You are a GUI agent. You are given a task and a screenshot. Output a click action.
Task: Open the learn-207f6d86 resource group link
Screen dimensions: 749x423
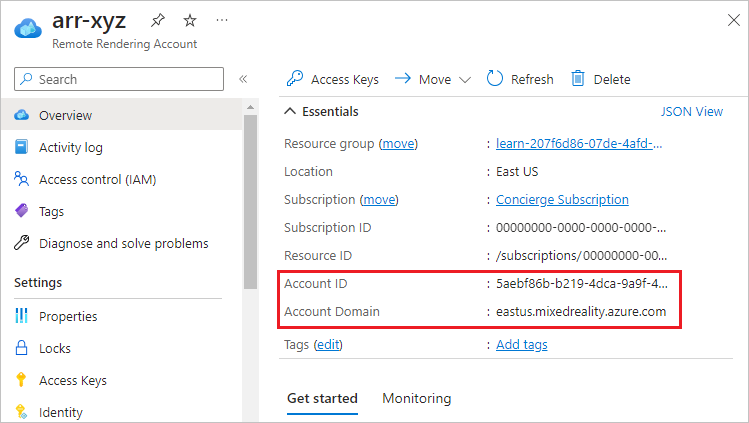(579, 144)
